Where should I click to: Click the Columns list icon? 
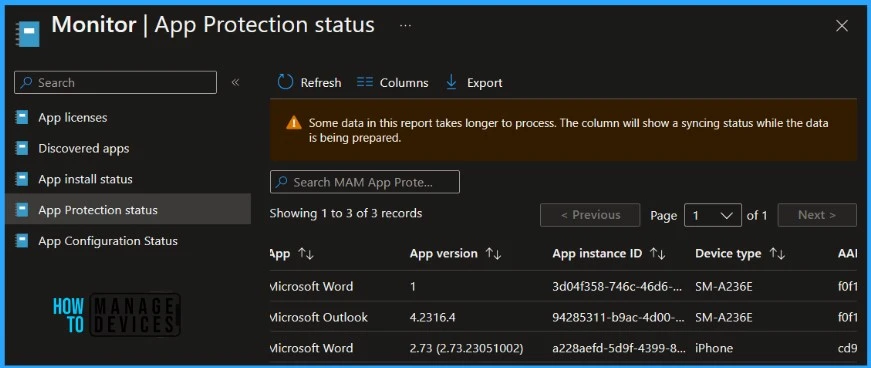[364, 82]
